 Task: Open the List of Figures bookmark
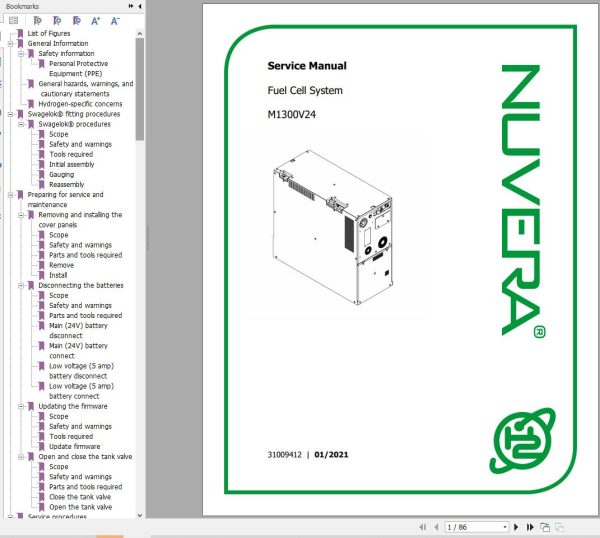(49, 33)
